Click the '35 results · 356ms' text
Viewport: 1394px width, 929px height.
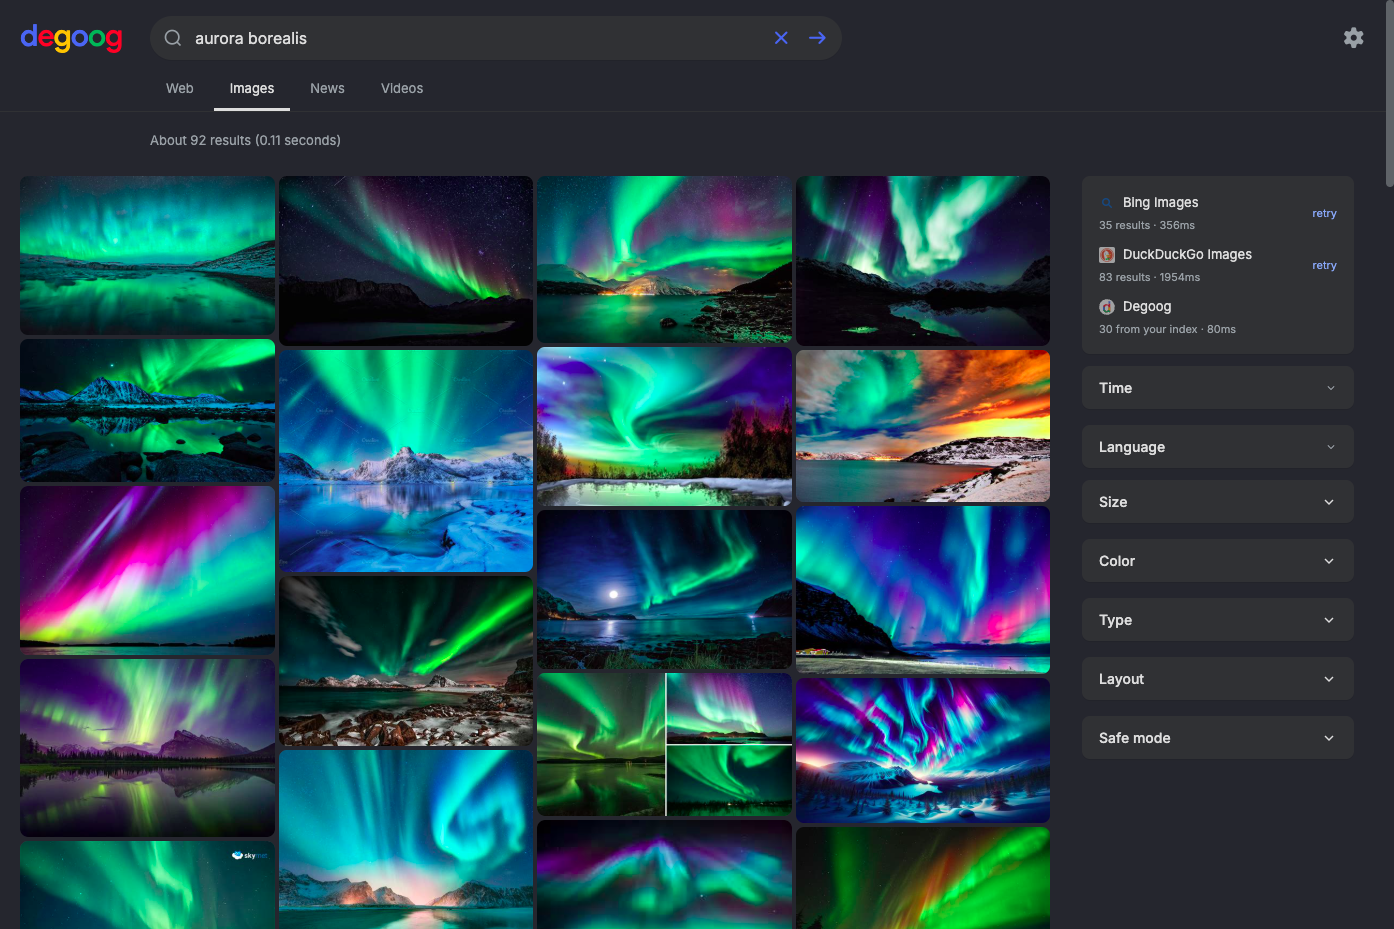point(1147,225)
